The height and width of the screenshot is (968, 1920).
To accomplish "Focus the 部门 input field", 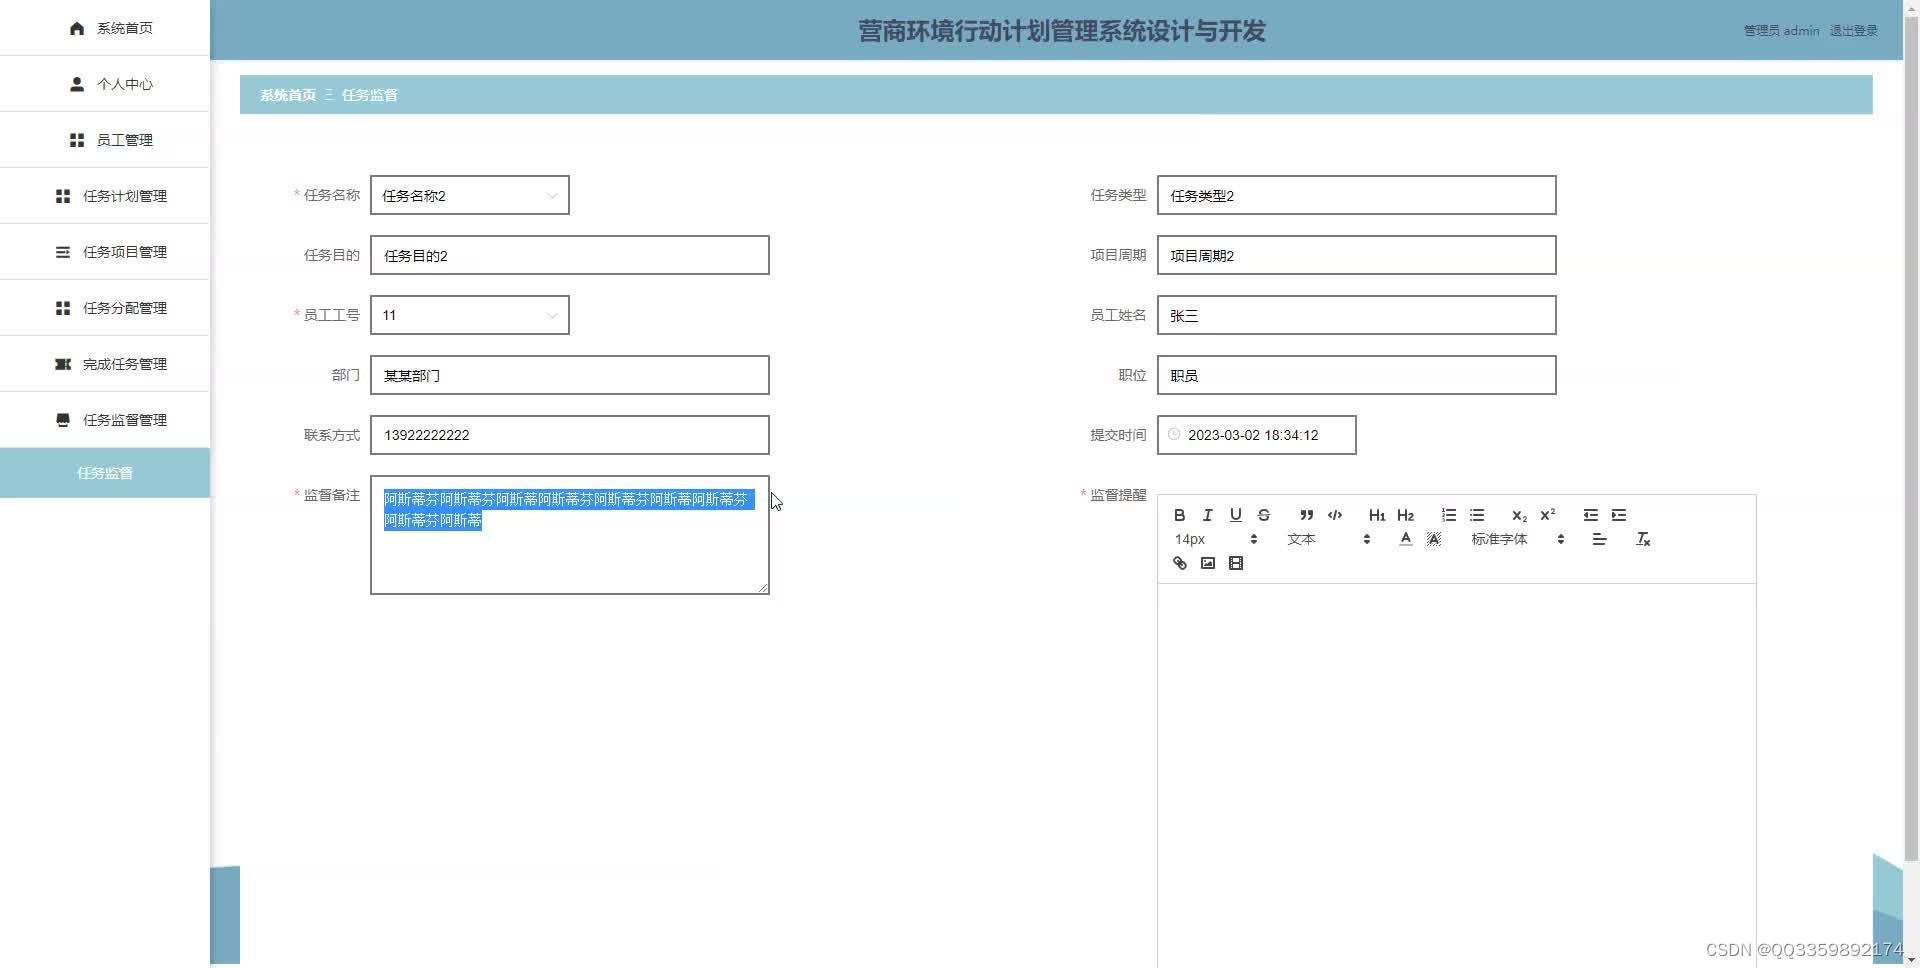I will (x=569, y=375).
